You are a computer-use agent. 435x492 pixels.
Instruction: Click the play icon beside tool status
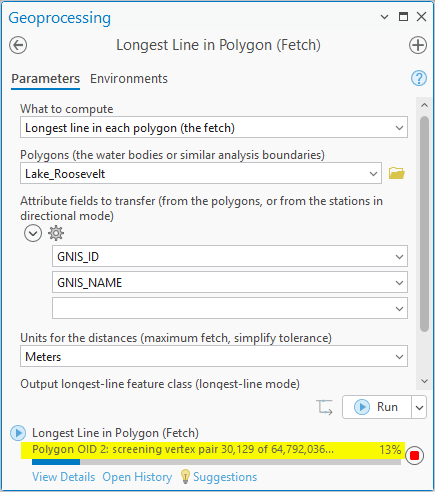coord(18,433)
